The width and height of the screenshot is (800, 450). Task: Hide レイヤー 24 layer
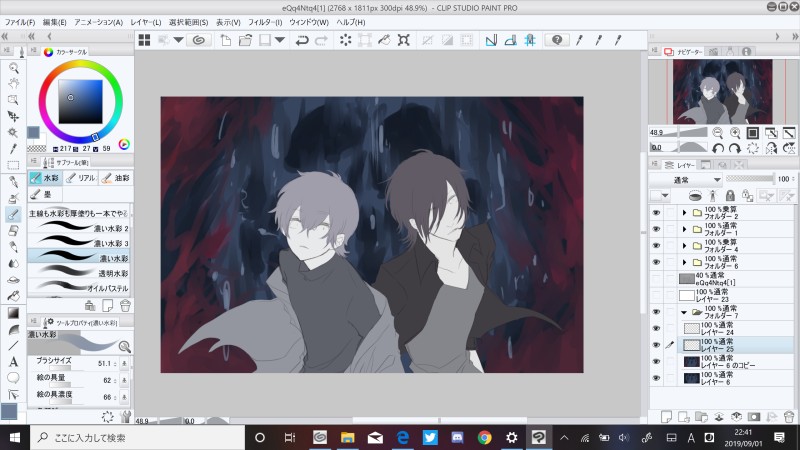pos(656,329)
